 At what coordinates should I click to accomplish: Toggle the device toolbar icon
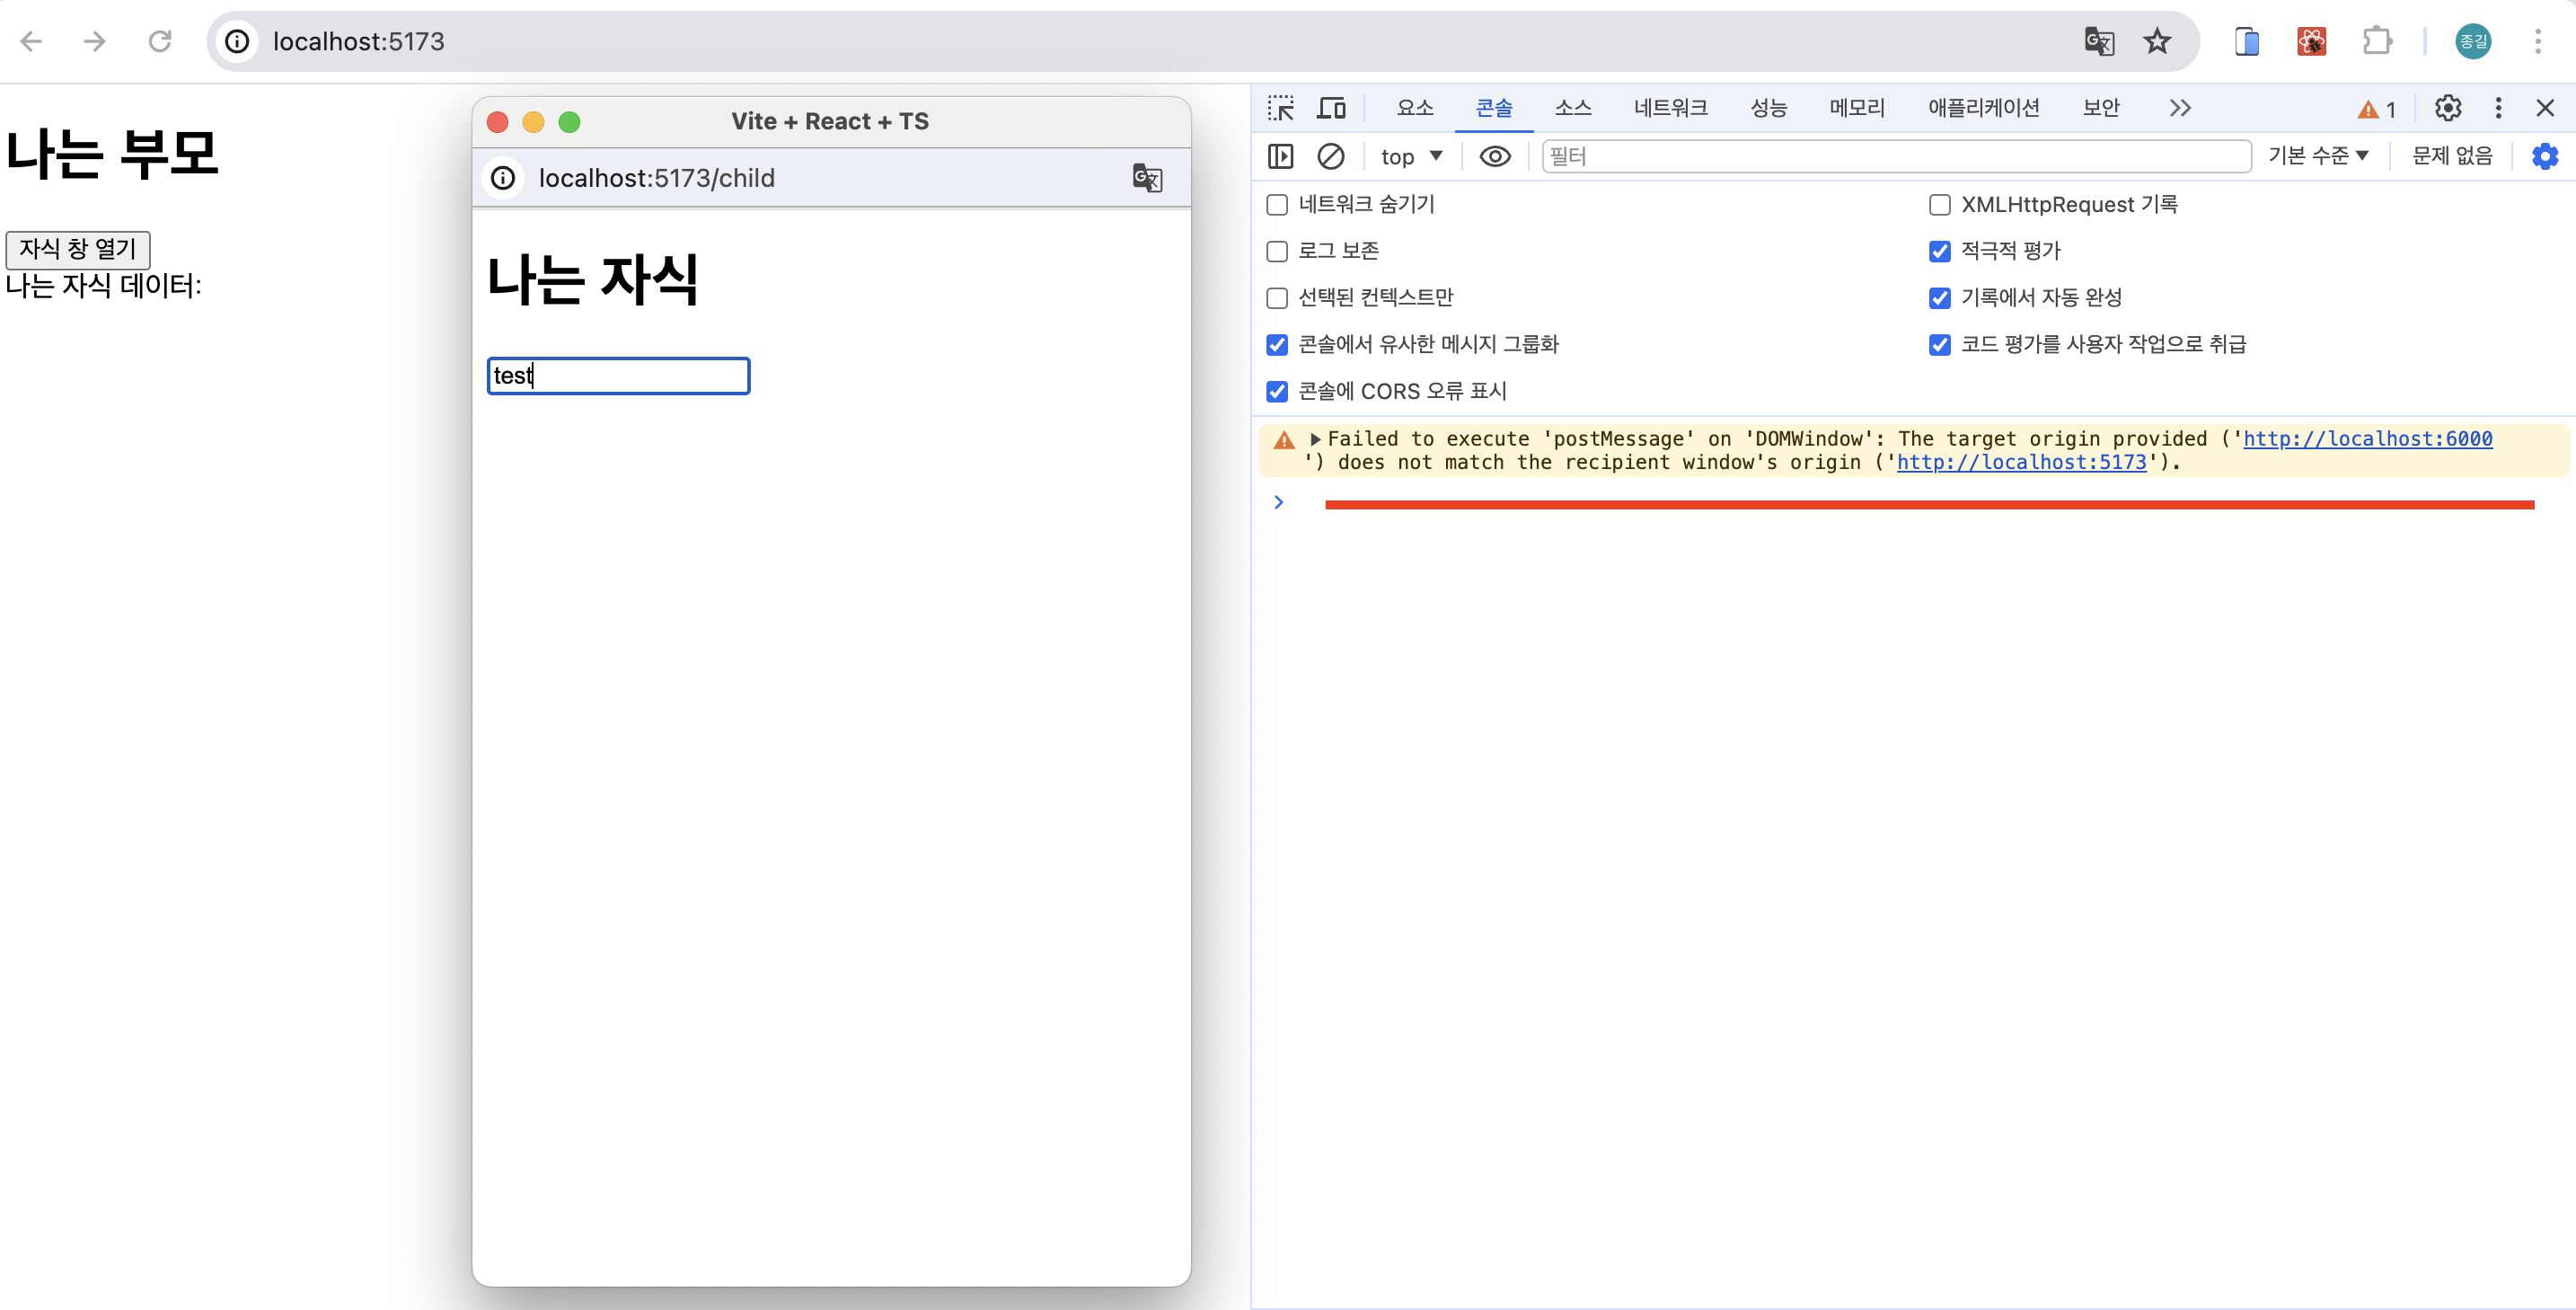(1331, 108)
